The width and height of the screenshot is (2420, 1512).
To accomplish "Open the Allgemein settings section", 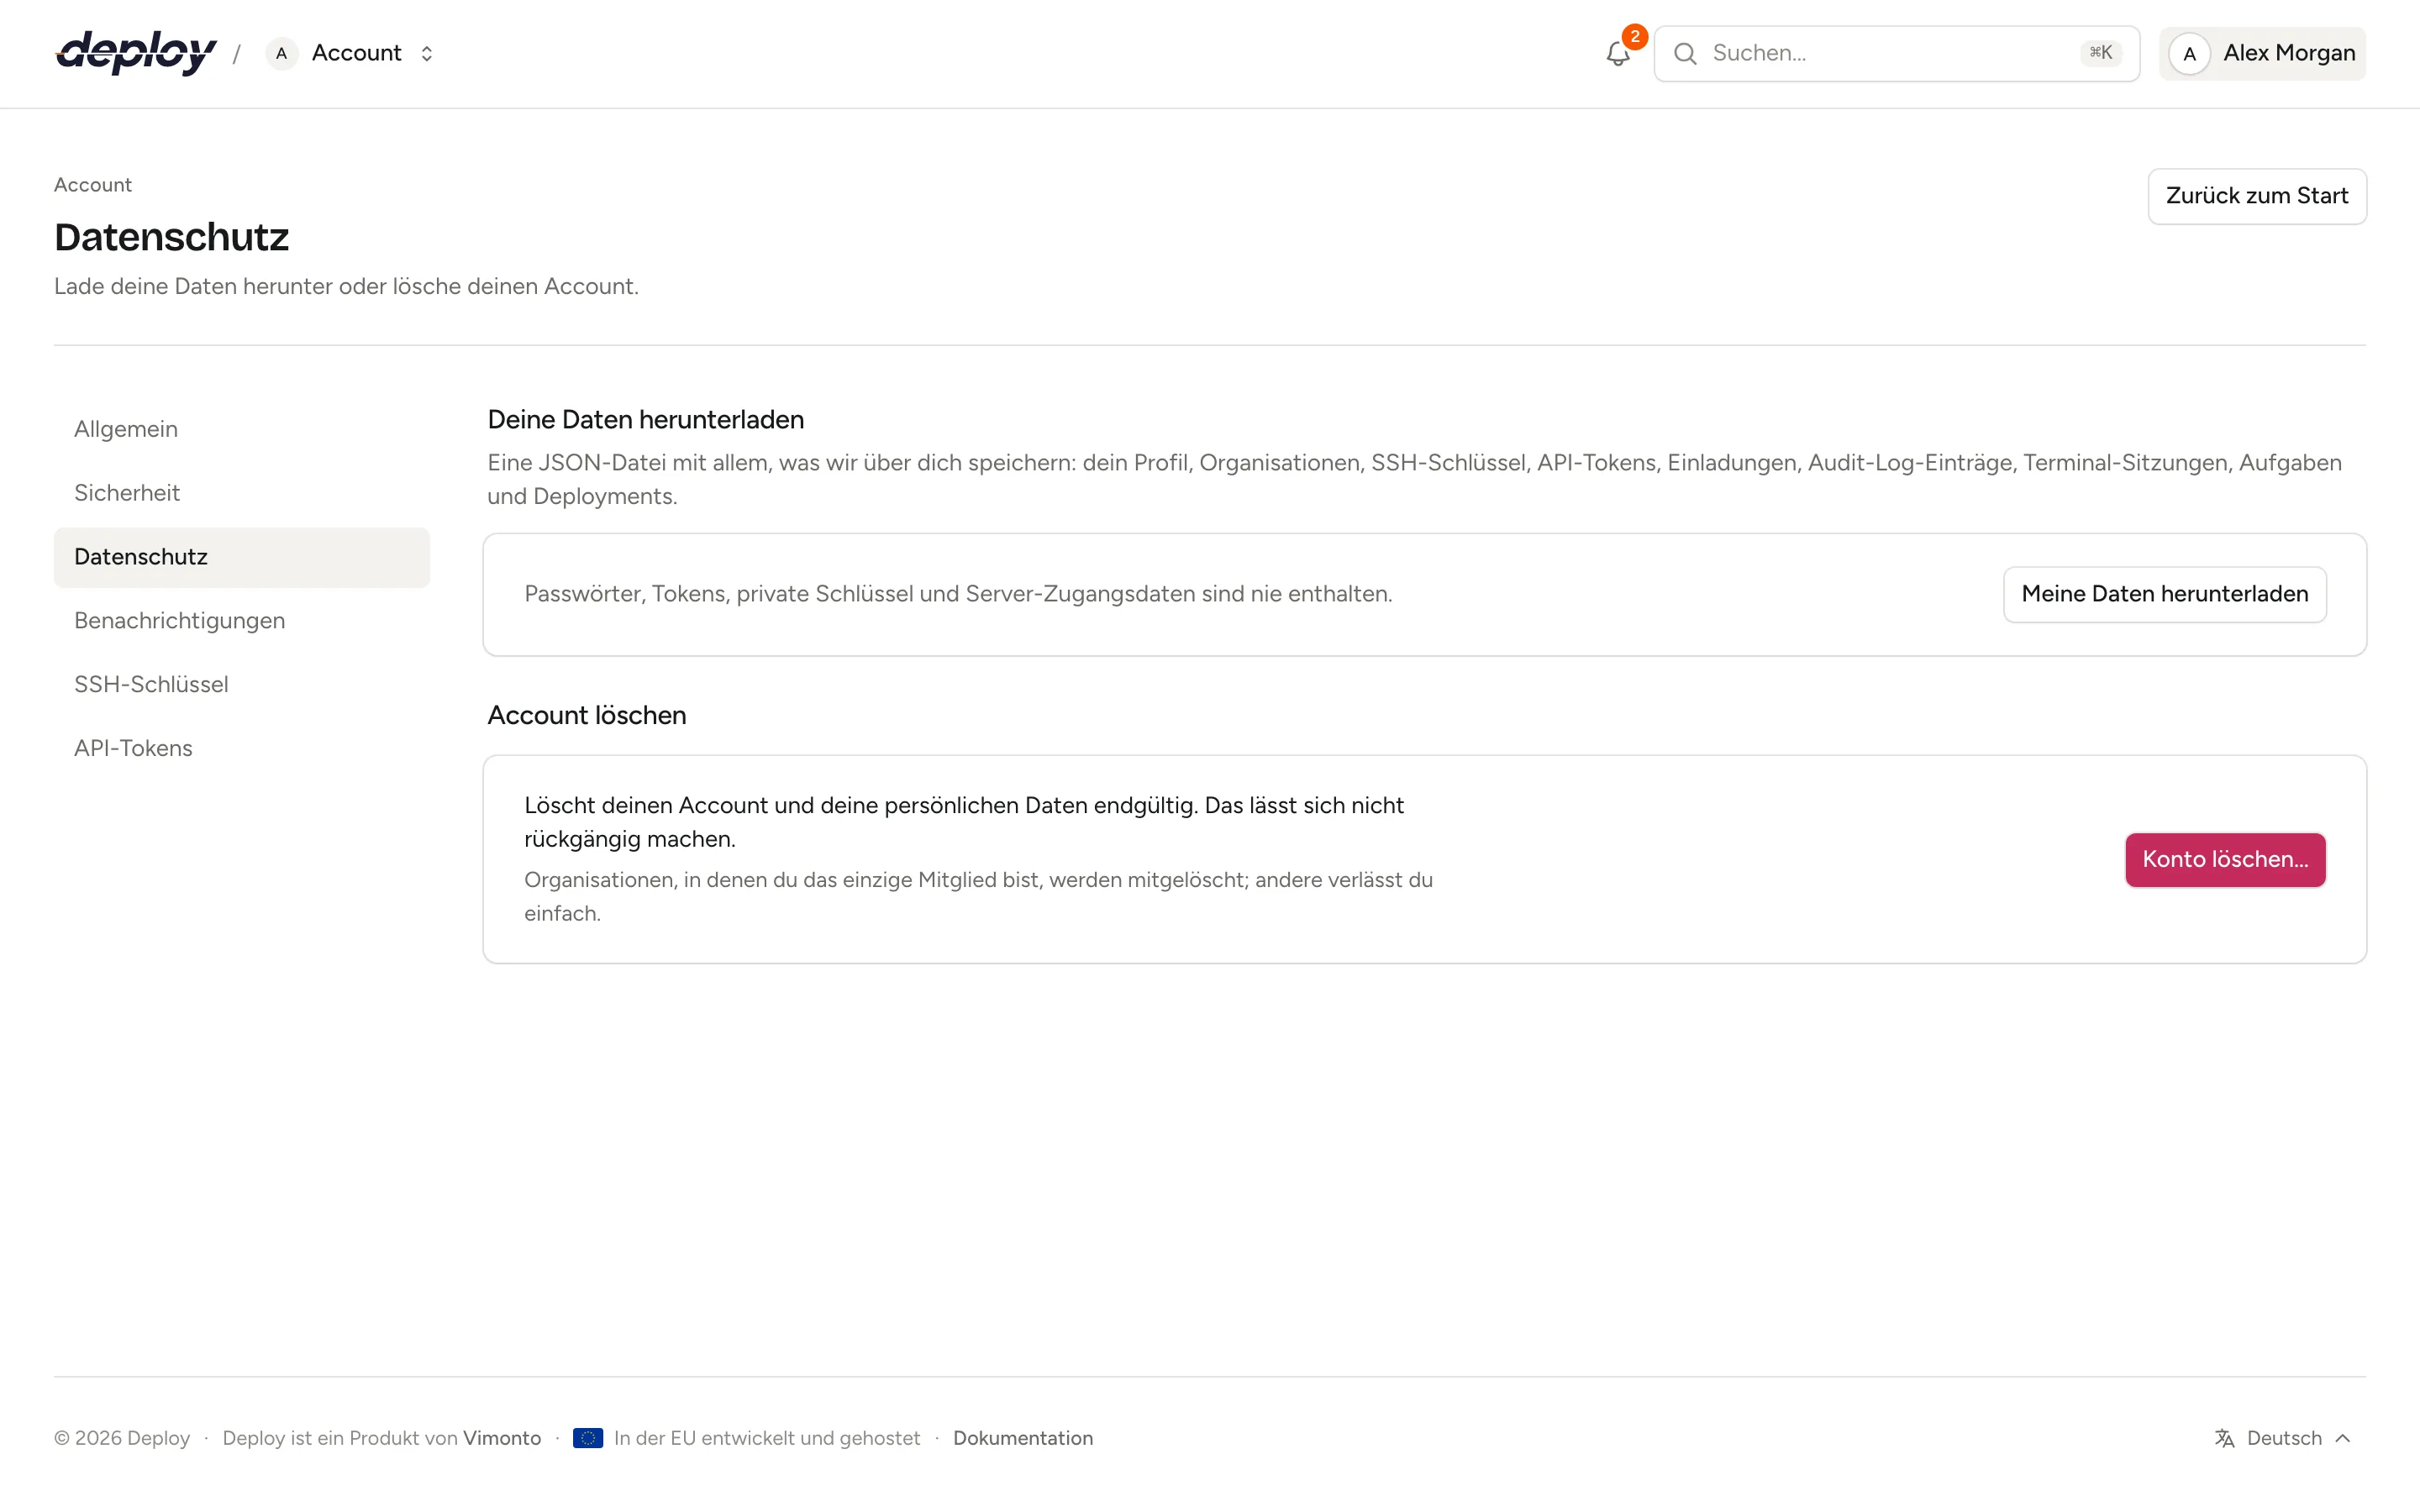I will click(x=242, y=429).
